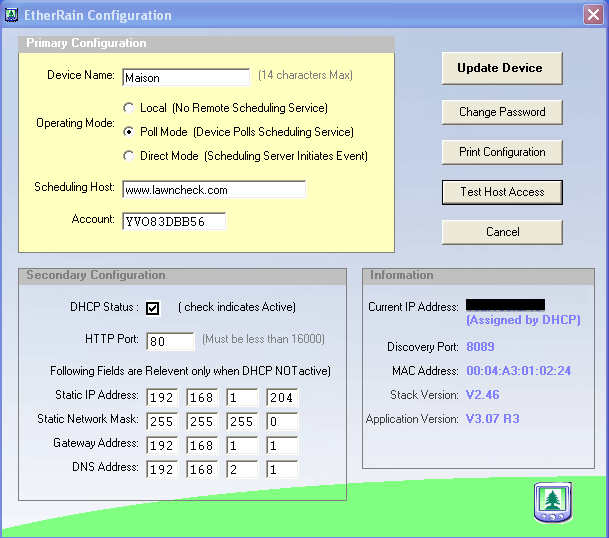Click Static Network Mask third octet field
This screenshot has width=609, height=538.
[242, 421]
